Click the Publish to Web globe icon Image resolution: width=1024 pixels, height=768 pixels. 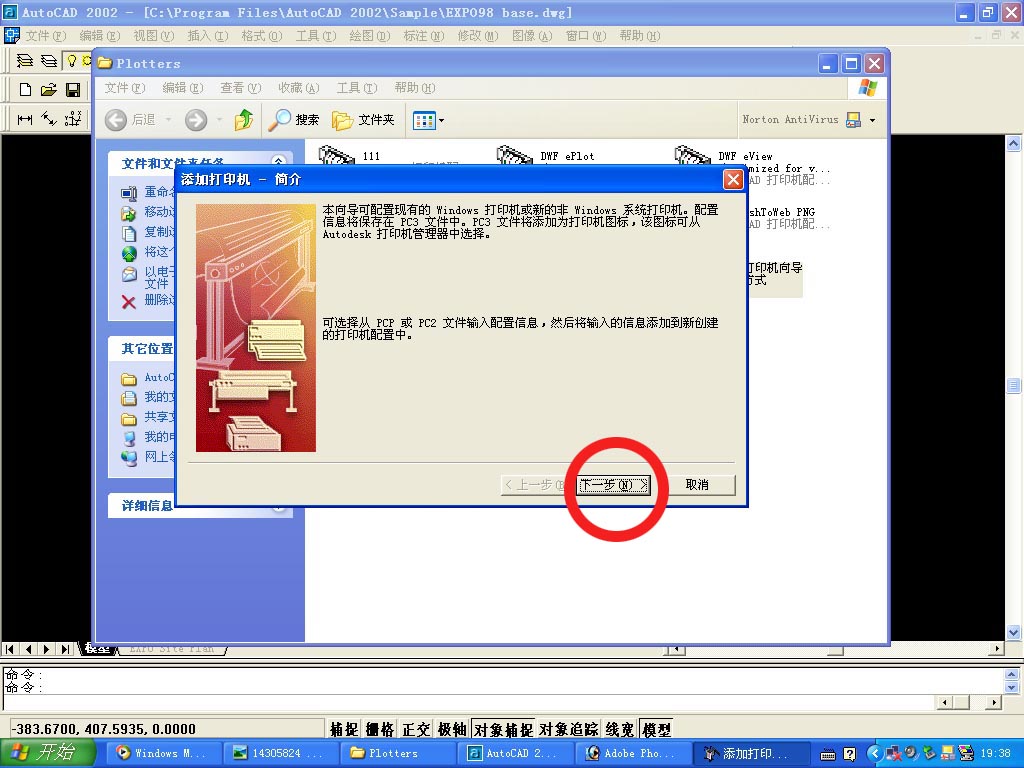(129, 253)
